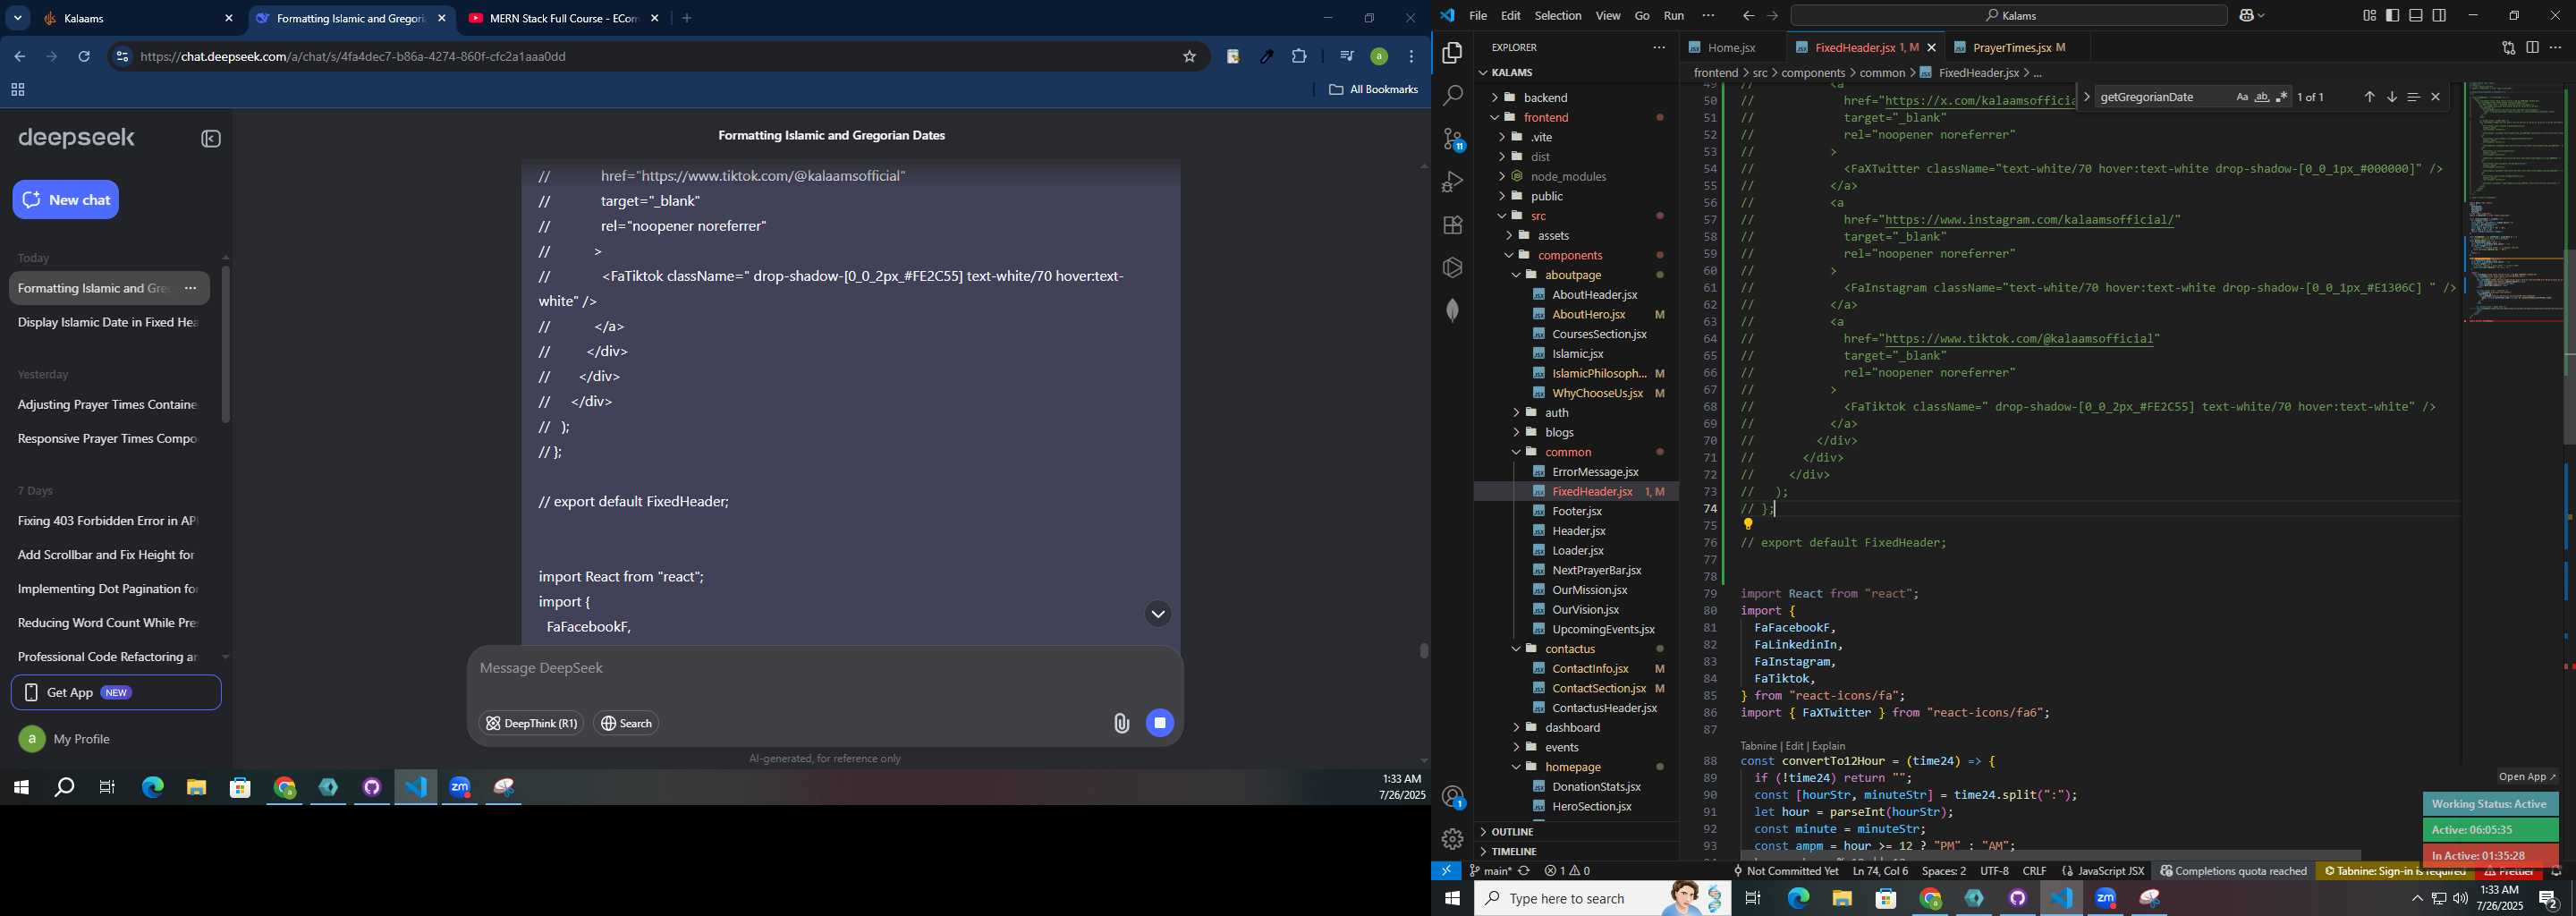
Task: Switch to Home.jsx editor tab
Action: coord(1731,47)
